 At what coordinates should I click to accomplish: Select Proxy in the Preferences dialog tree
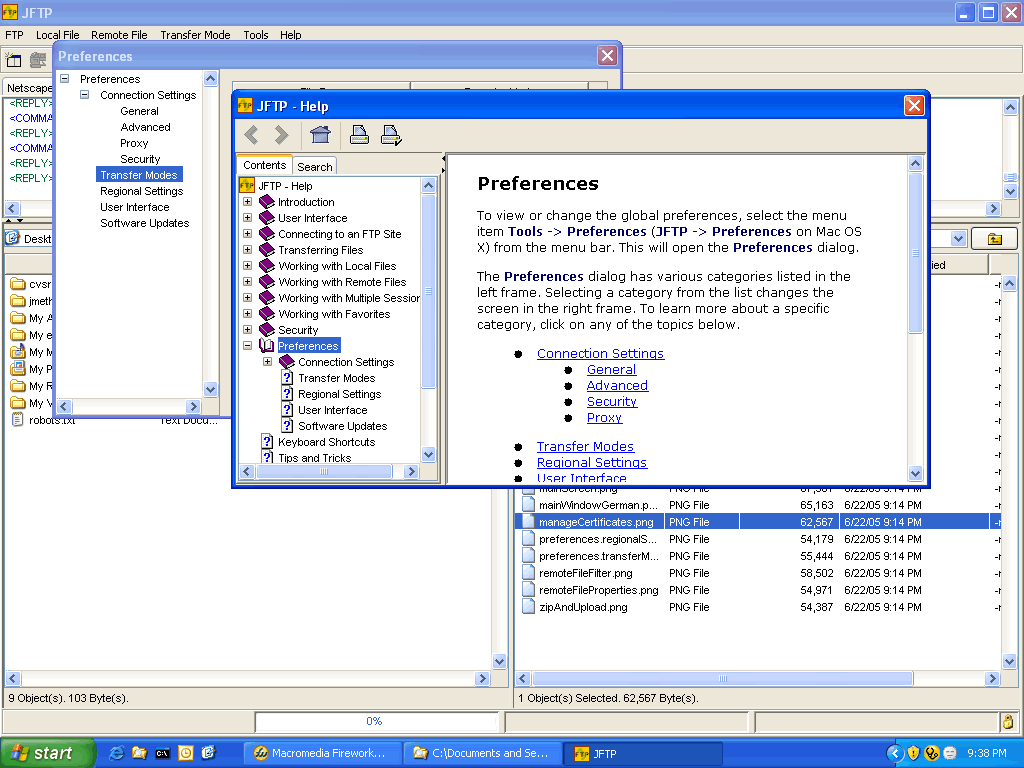click(x=134, y=143)
